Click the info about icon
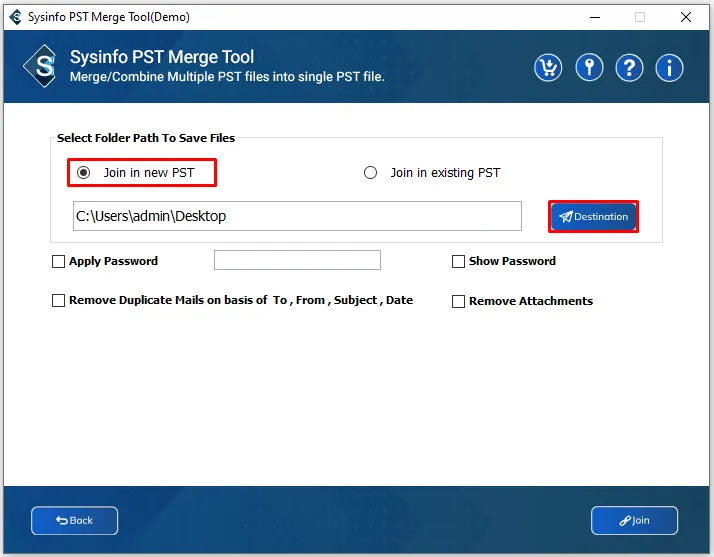 669,67
